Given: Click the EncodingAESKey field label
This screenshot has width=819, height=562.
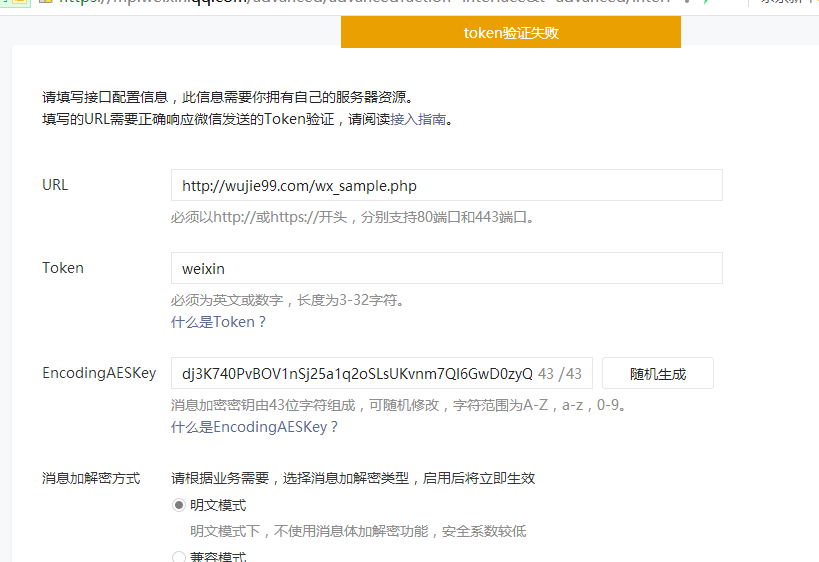Looking at the screenshot, I should pos(99,373).
